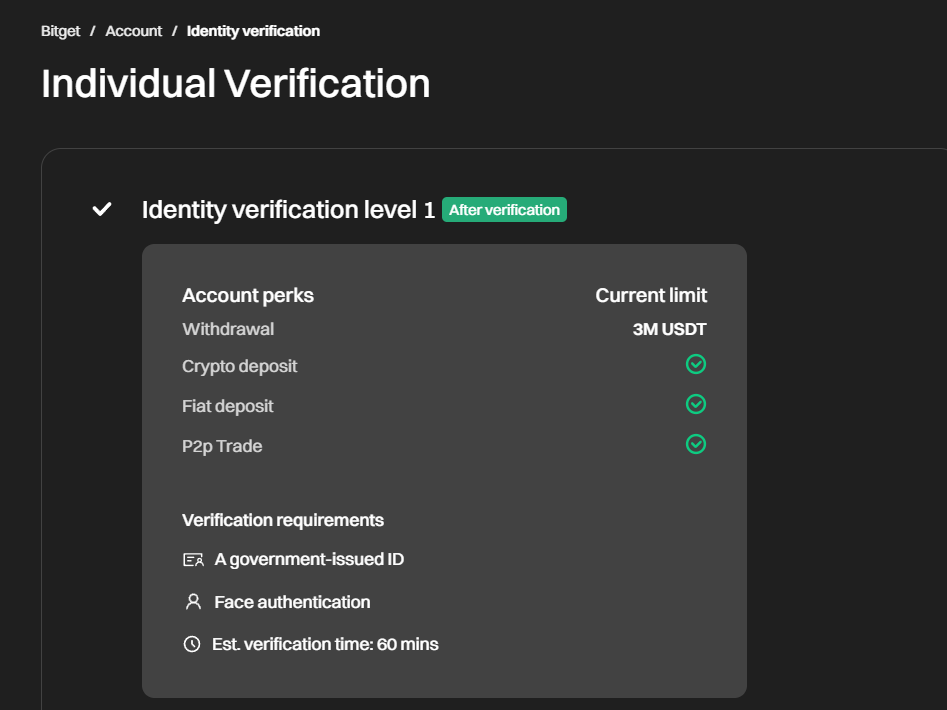
Task: Click the 3M USDT withdrawal limit value
Action: point(669,329)
